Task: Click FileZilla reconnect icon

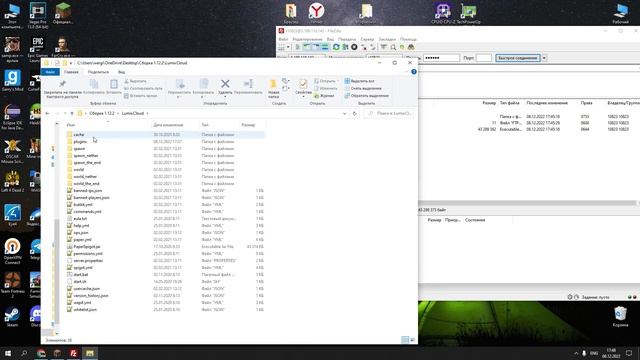Action: point(373,47)
